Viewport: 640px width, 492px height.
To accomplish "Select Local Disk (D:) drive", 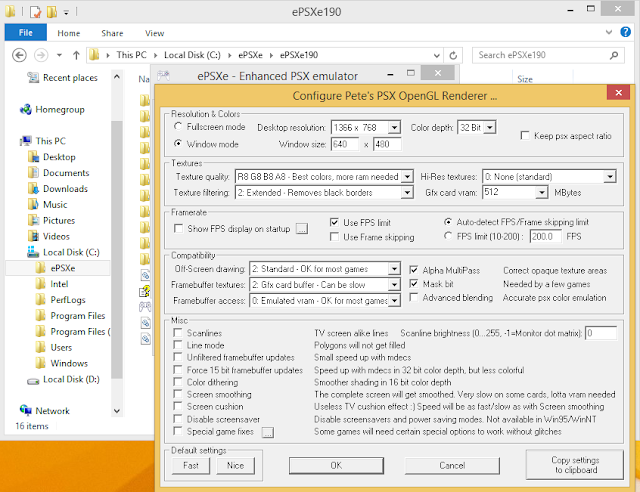I will point(70,379).
